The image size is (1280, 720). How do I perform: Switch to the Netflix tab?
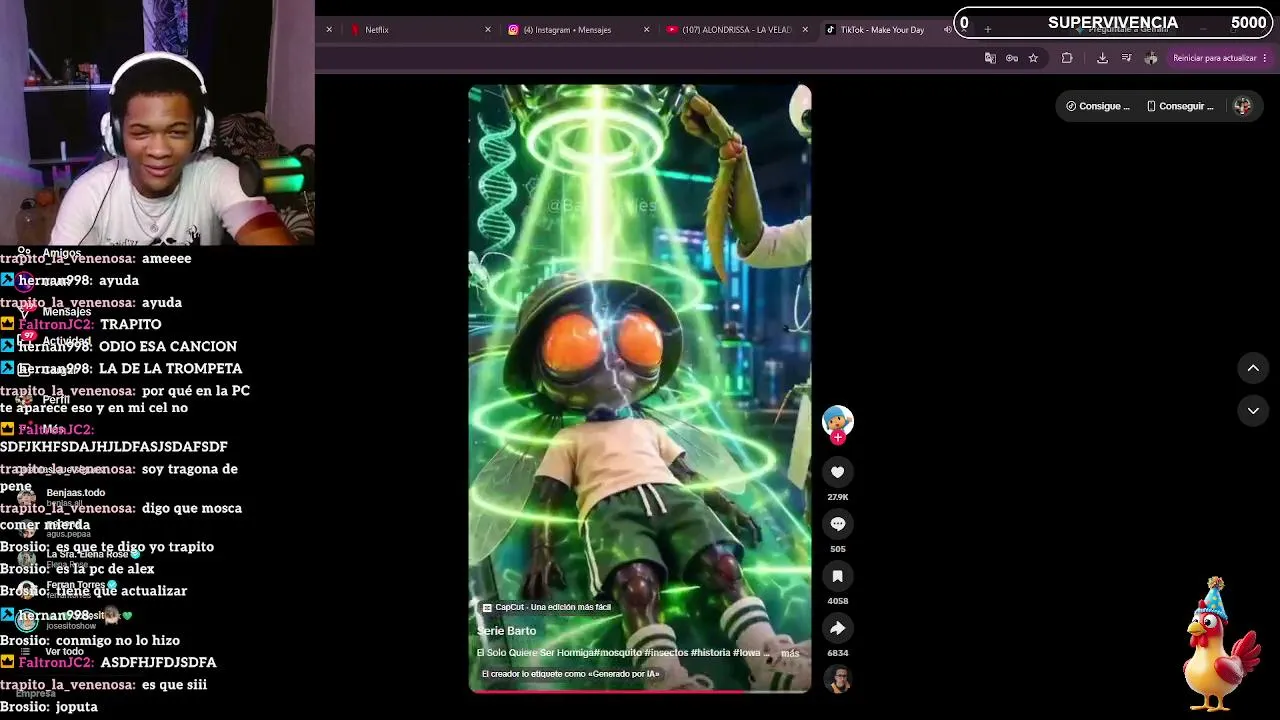(x=420, y=30)
